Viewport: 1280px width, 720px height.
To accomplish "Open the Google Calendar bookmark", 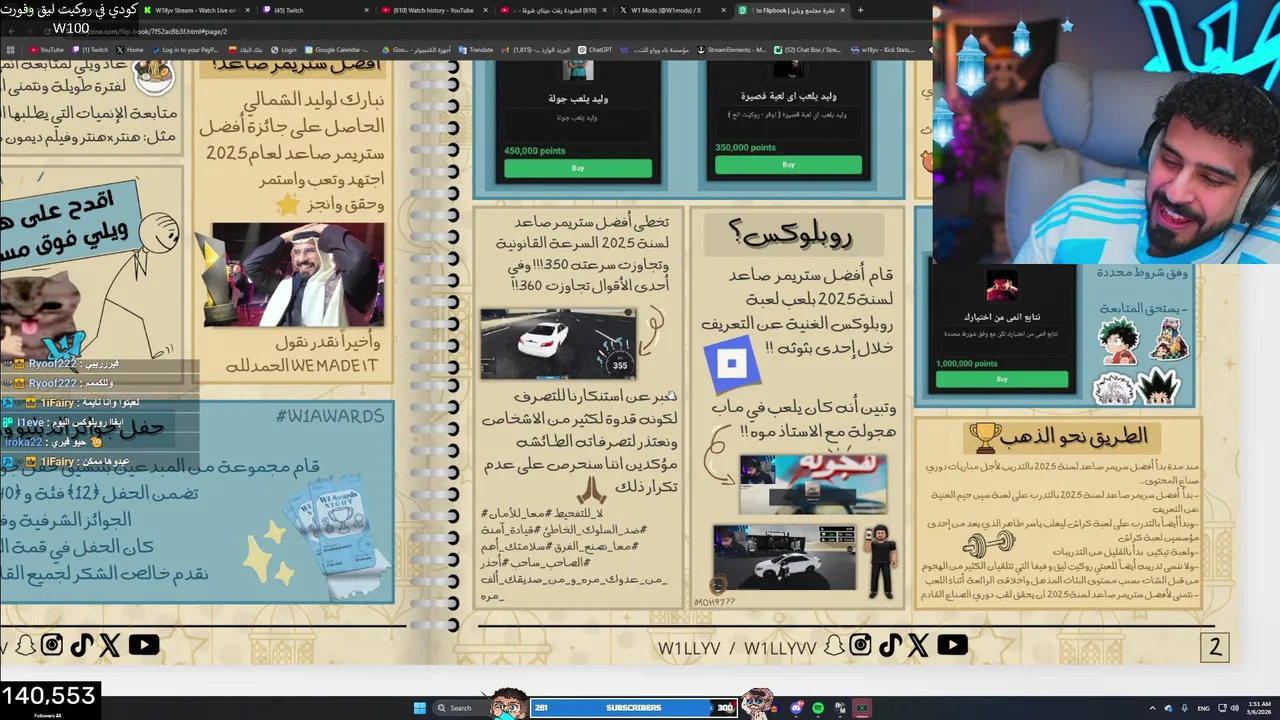I will pos(337,49).
